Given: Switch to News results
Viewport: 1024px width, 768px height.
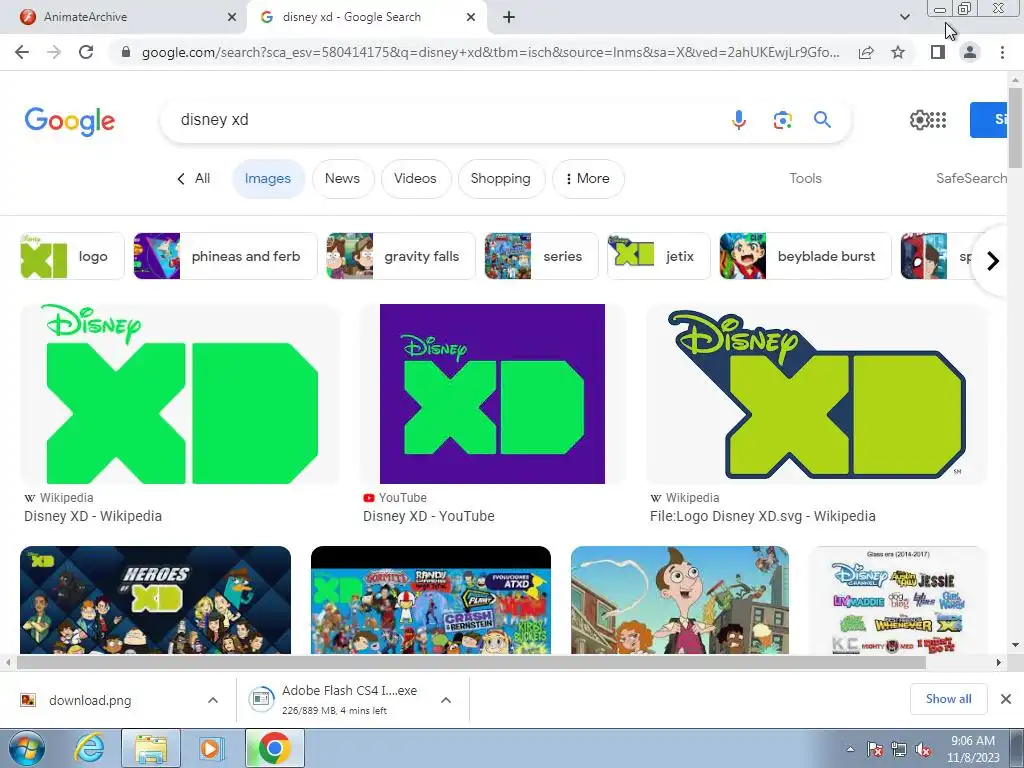Looking at the screenshot, I should 343,178.
